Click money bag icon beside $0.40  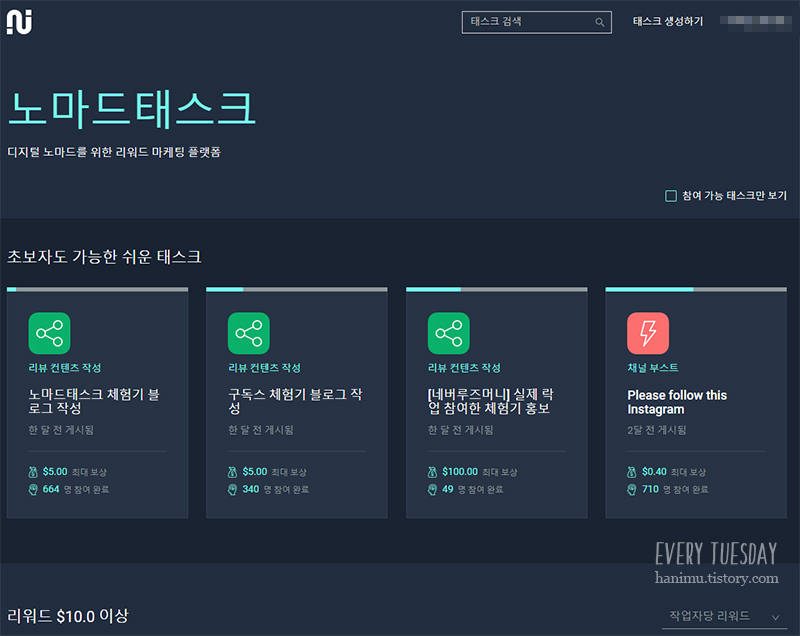click(632, 472)
